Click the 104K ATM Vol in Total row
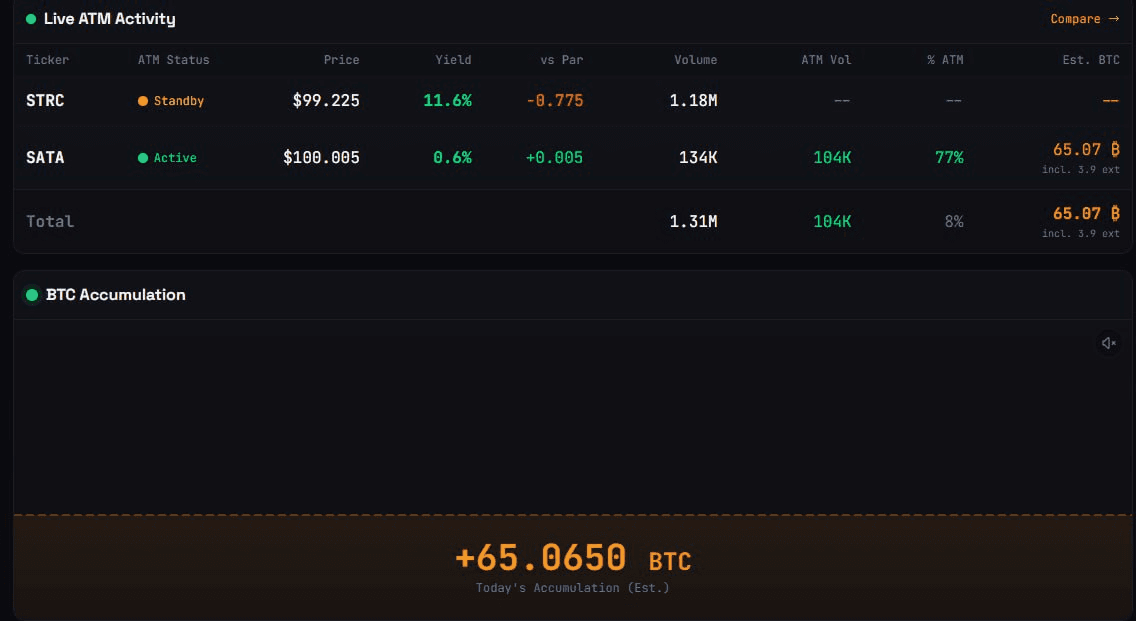 tap(832, 222)
